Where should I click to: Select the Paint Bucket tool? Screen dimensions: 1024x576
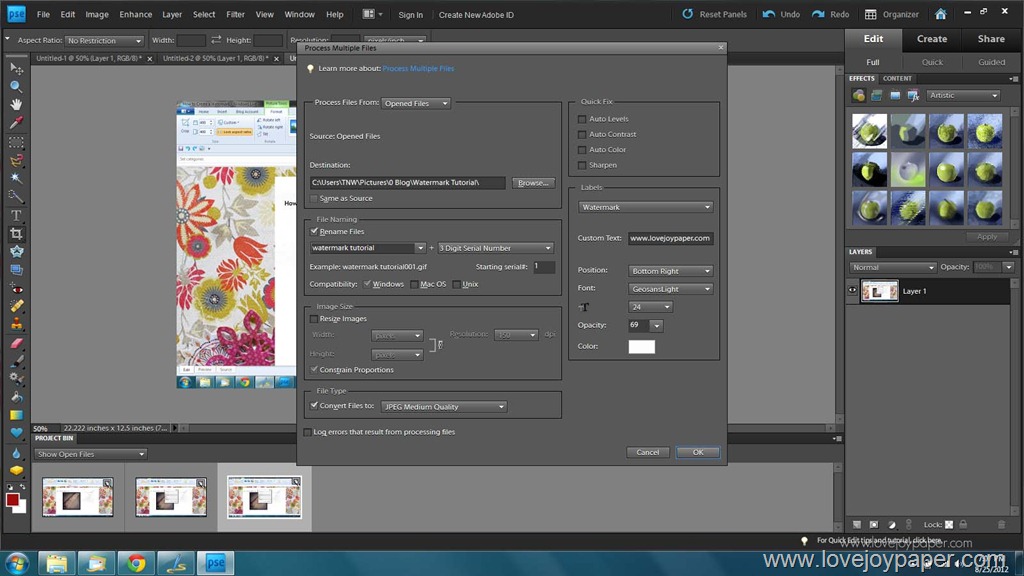16,397
